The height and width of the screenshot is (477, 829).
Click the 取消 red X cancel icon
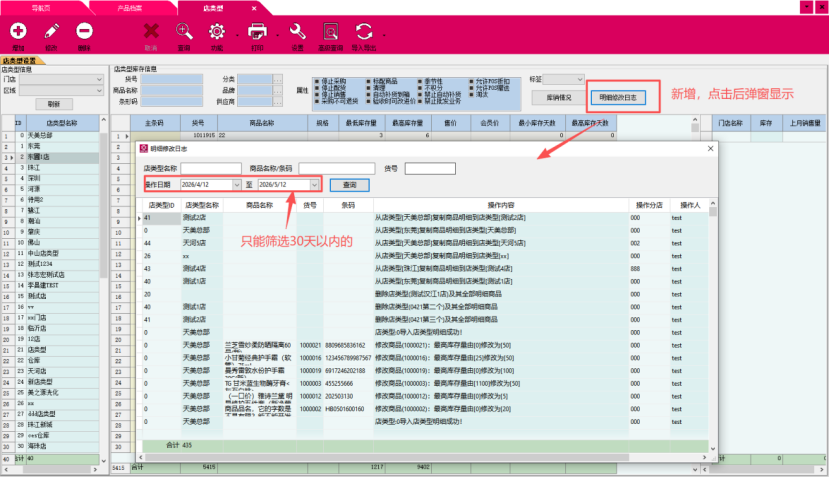(x=151, y=31)
